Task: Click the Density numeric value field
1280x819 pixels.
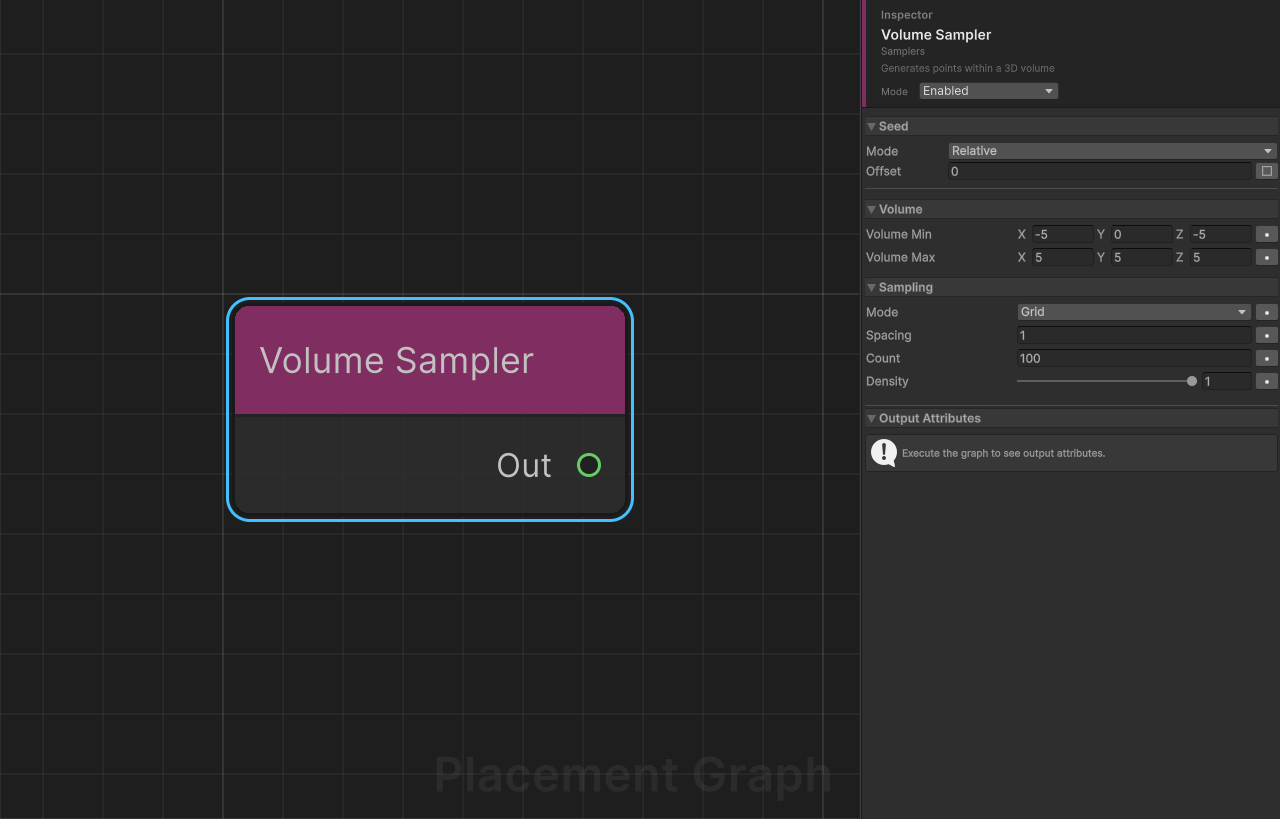Action: click(1227, 381)
